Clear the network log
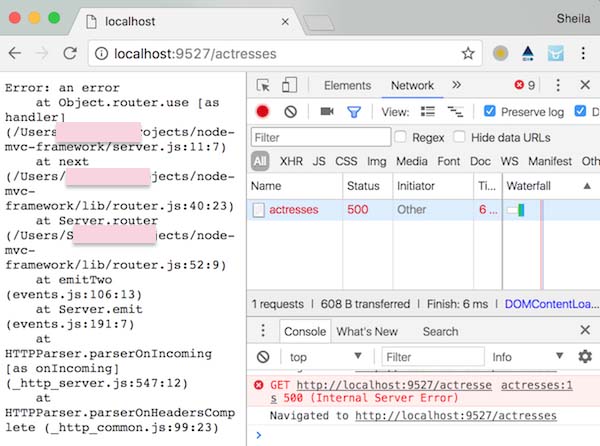 point(290,112)
